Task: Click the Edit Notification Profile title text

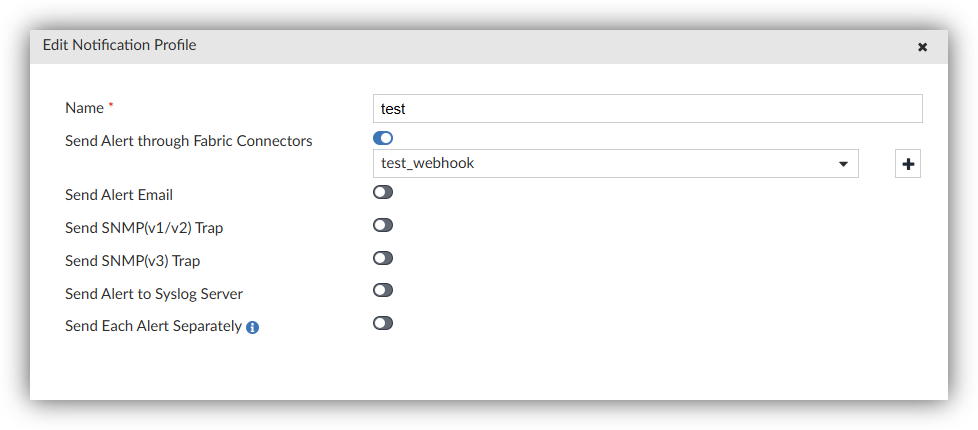Action: [x=119, y=45]
